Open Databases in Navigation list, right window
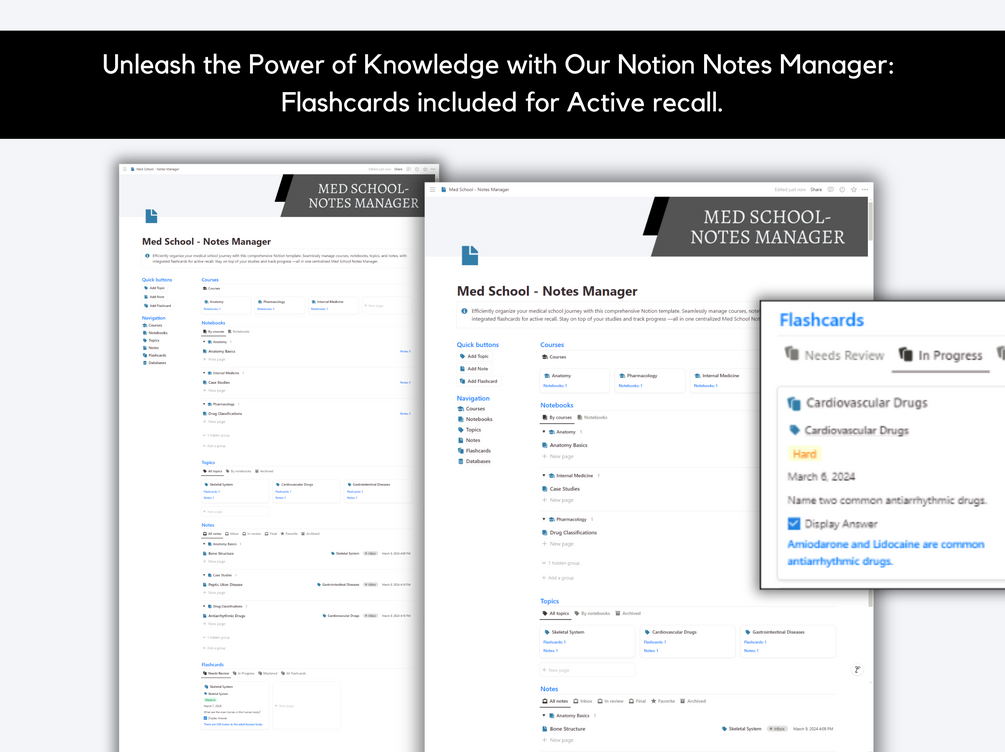This screenshot has height=752, width=1005. 474,462
